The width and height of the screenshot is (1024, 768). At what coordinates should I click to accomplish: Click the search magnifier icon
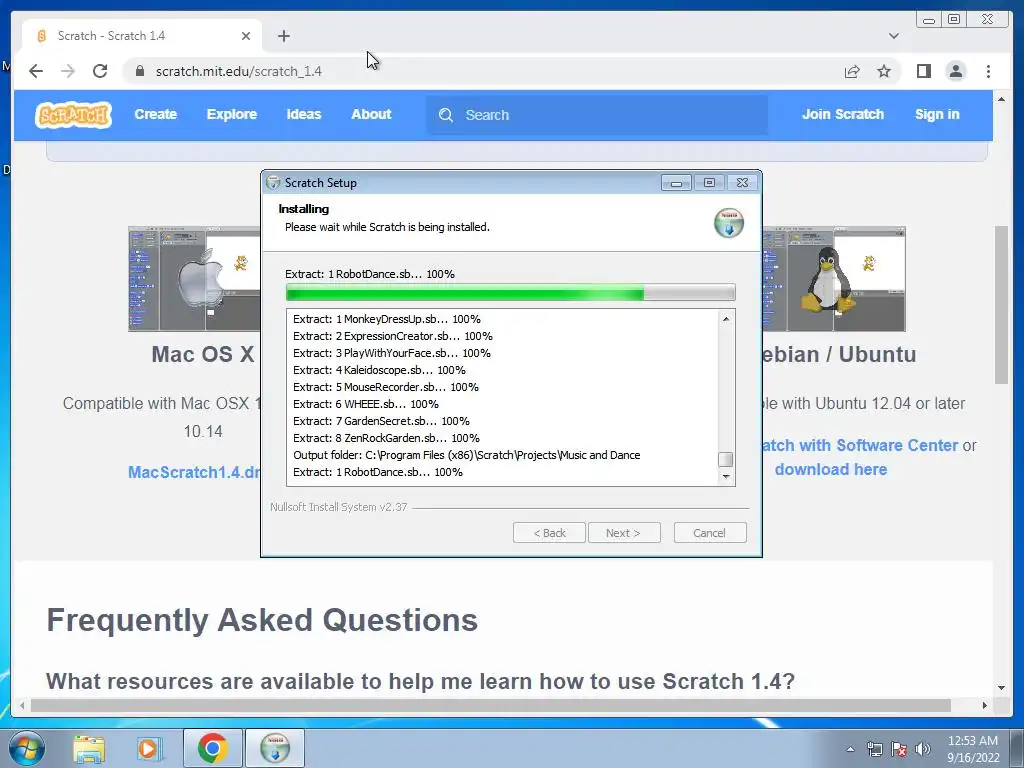(x=445, y=115)
